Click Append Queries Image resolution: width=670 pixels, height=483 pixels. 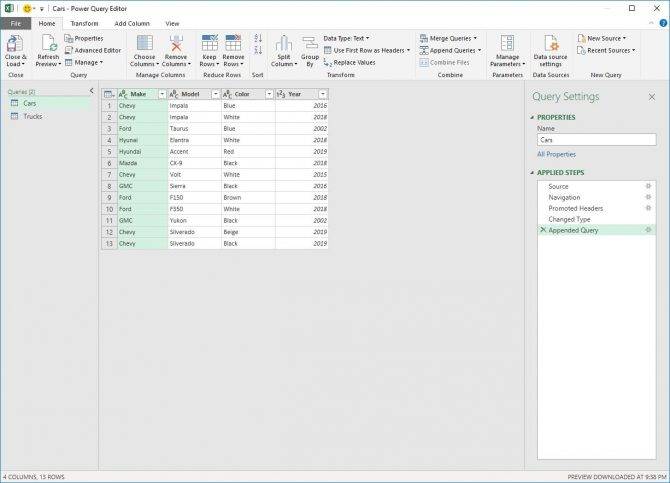coord(450,50)
